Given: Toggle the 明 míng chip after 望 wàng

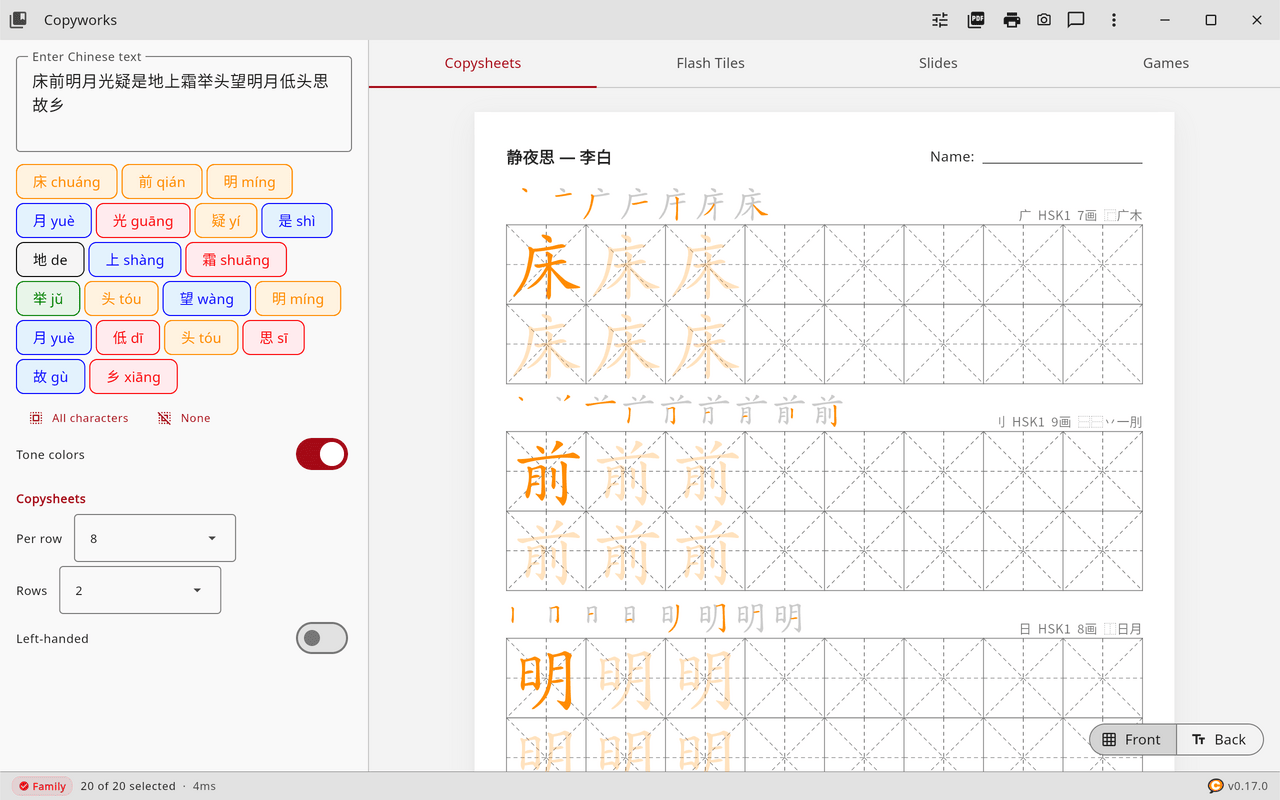Looking at the screenshot, I should tap(298, 299).
